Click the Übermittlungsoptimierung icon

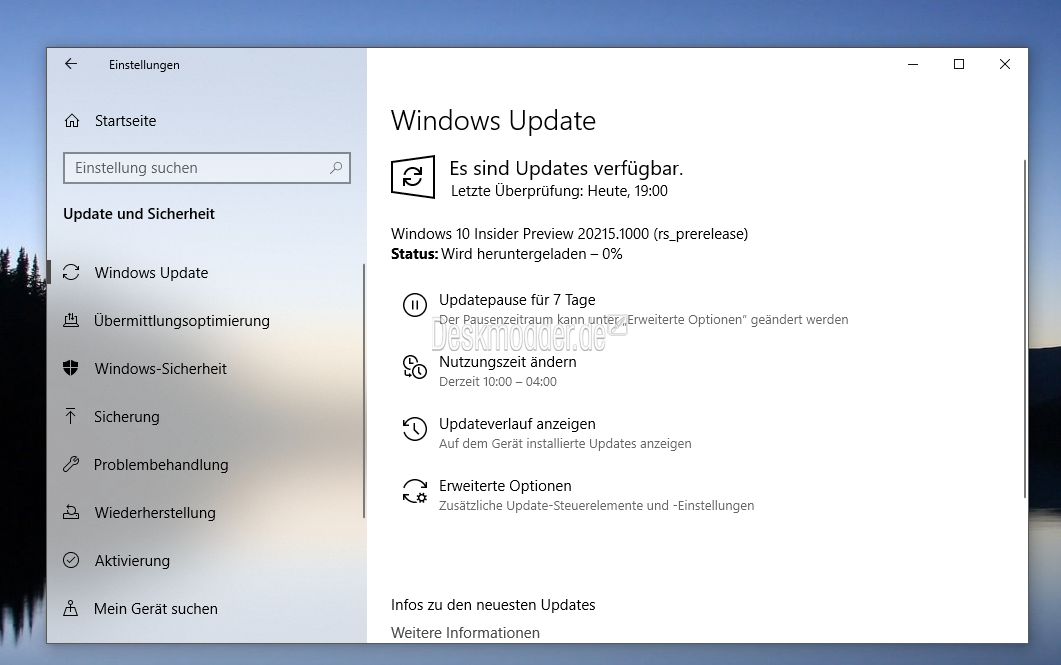click(x=71, y=321)
